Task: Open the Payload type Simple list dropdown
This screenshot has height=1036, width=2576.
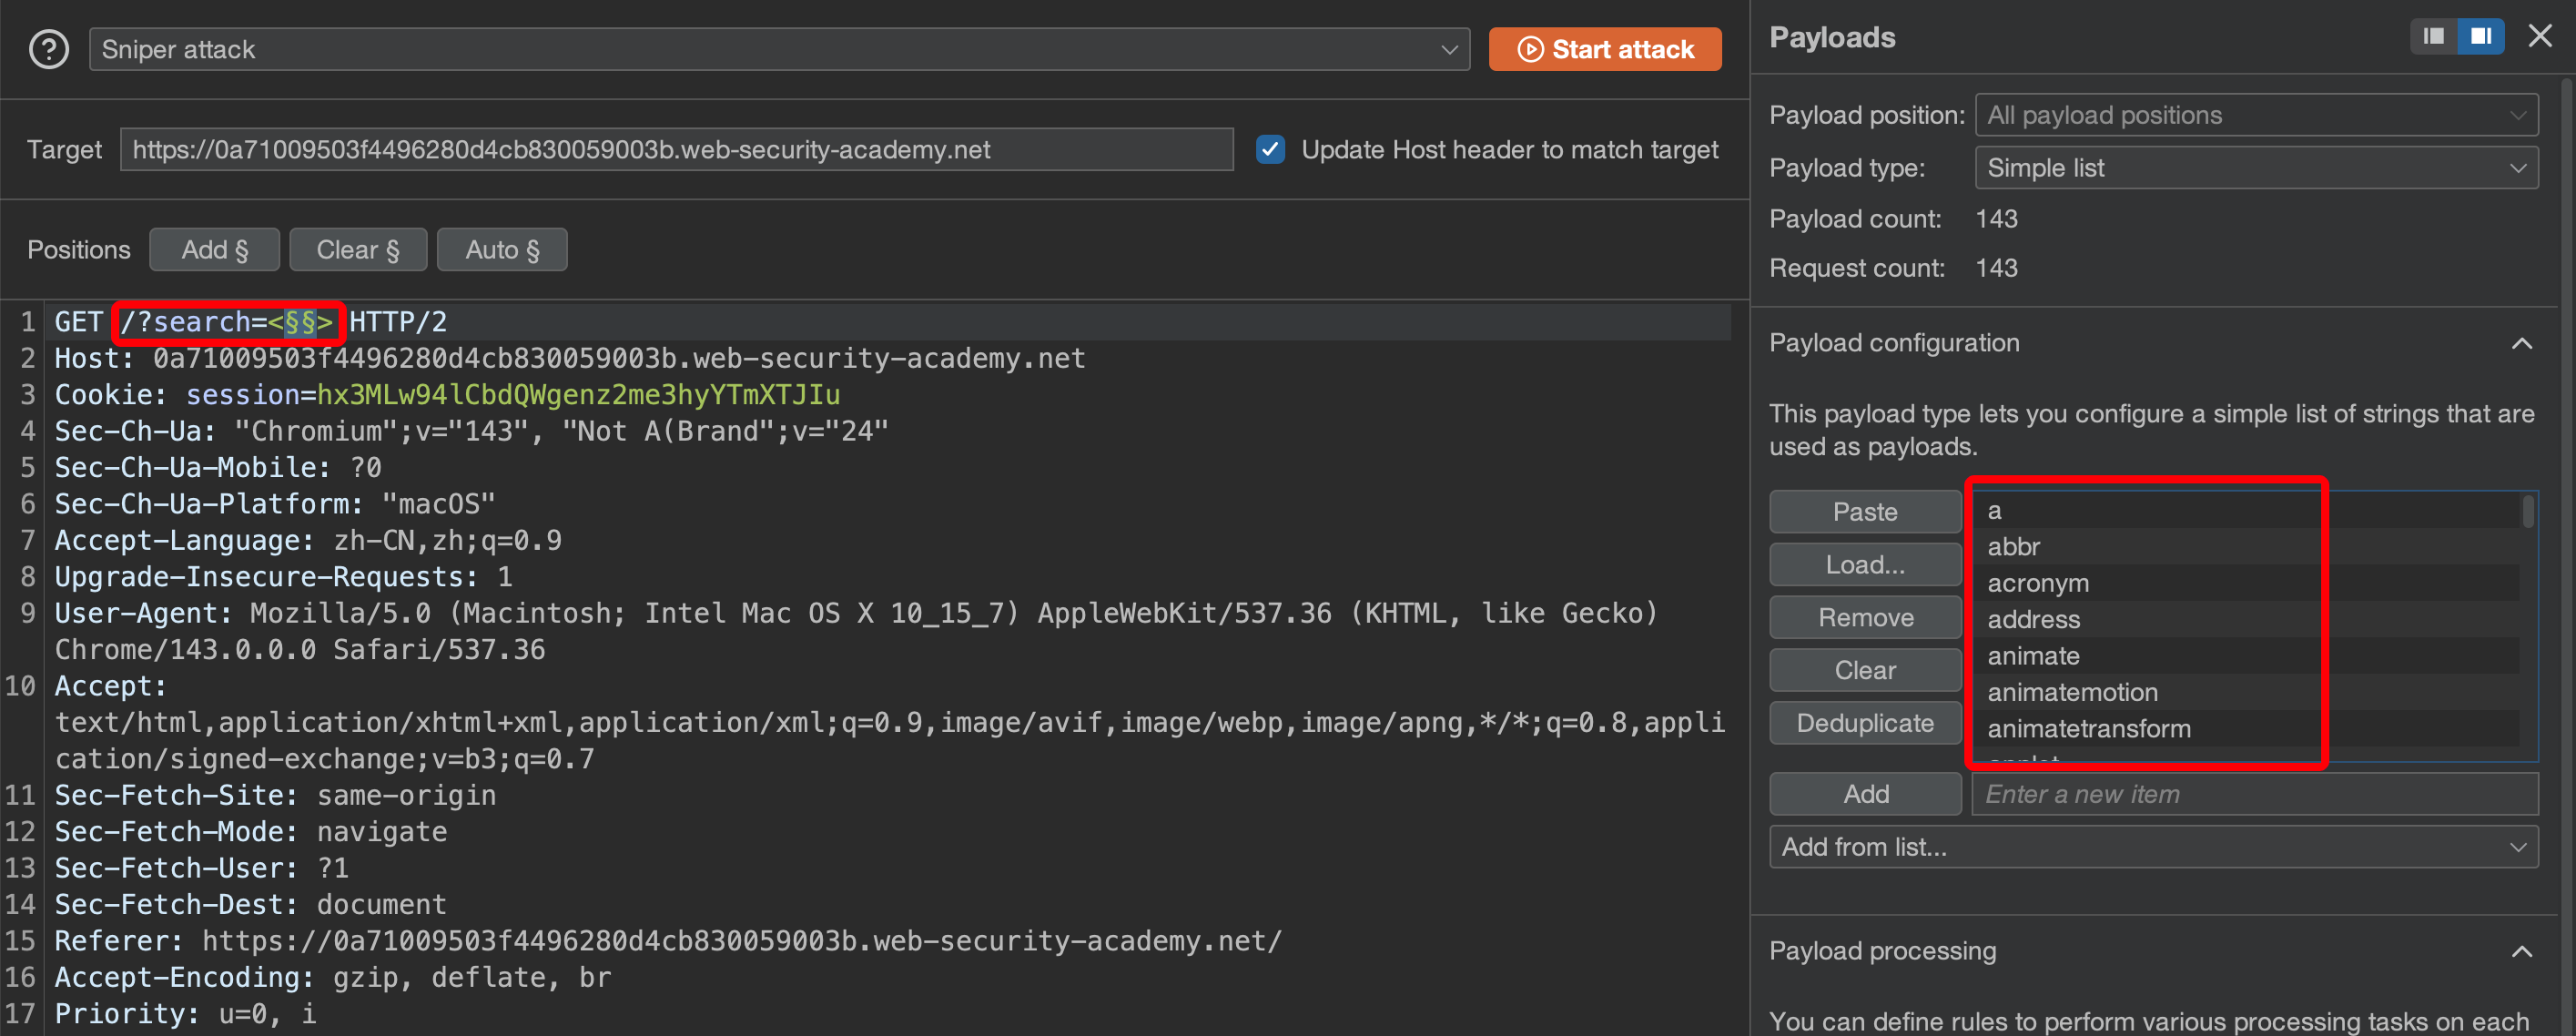Action: point(2256,168)
